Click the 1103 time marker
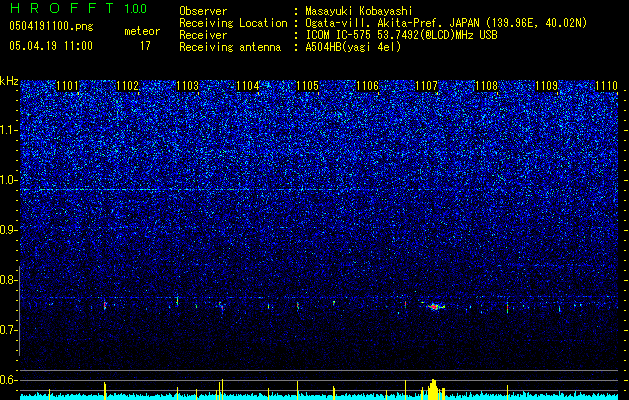This screenshot has height=400, width=629. pyautogui.click(x=187, y=86)
